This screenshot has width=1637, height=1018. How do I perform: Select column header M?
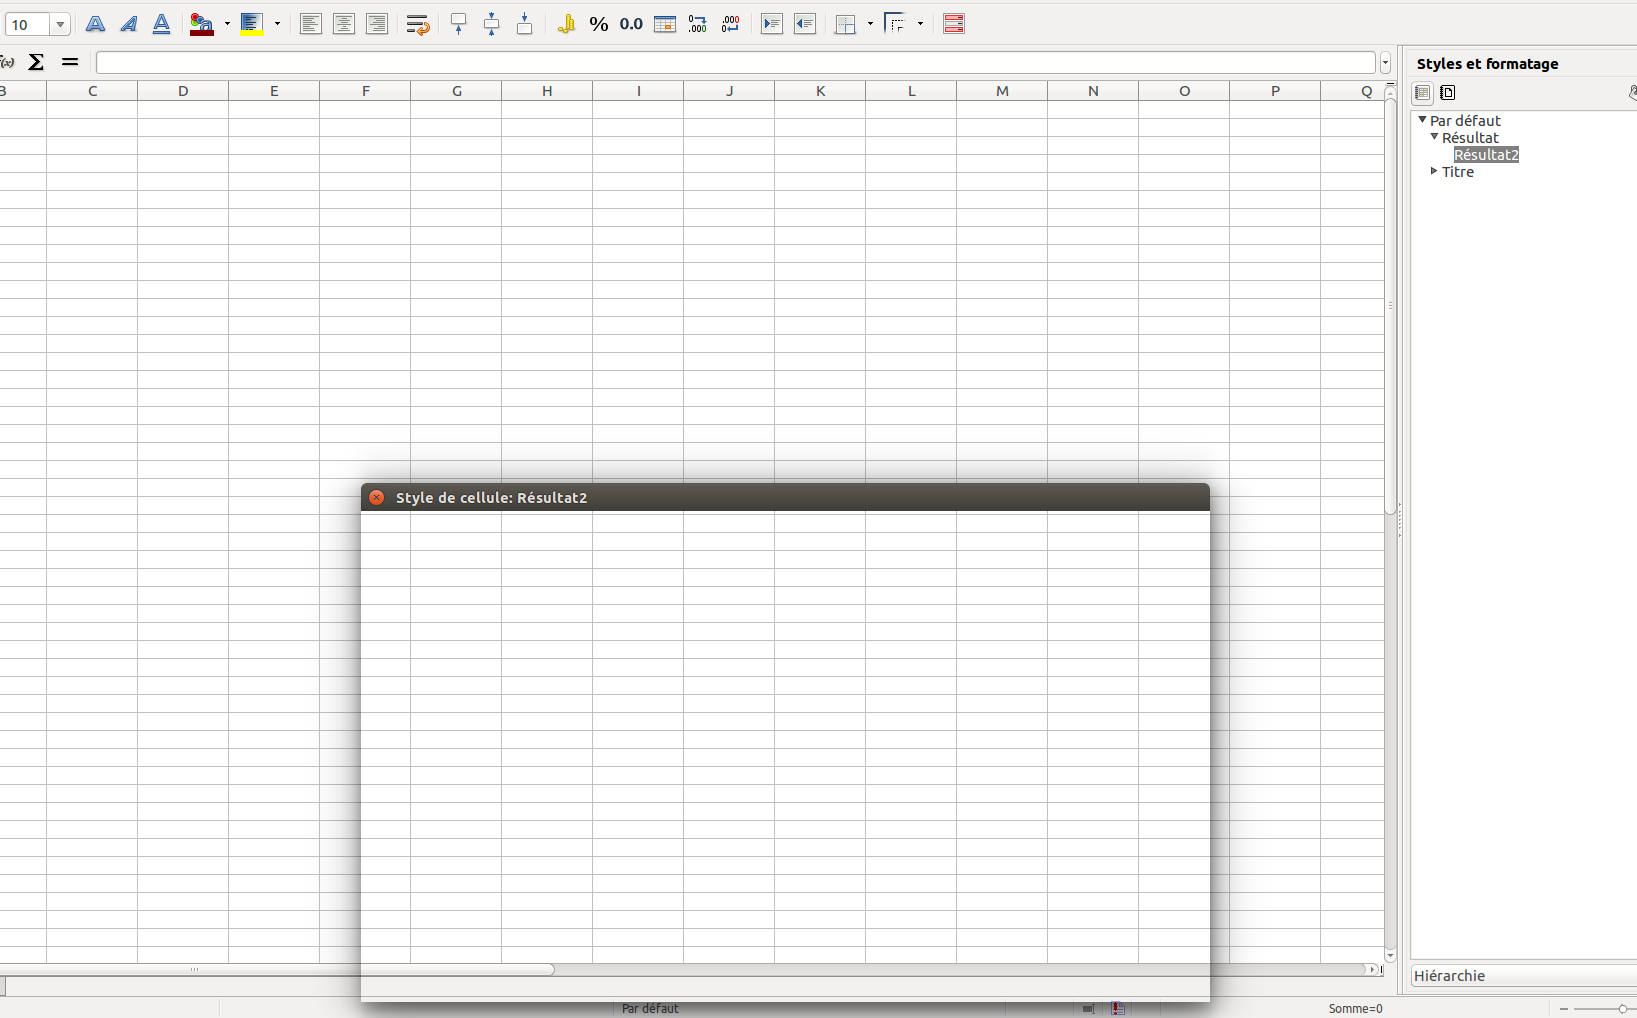click(x=1002, y=91)
